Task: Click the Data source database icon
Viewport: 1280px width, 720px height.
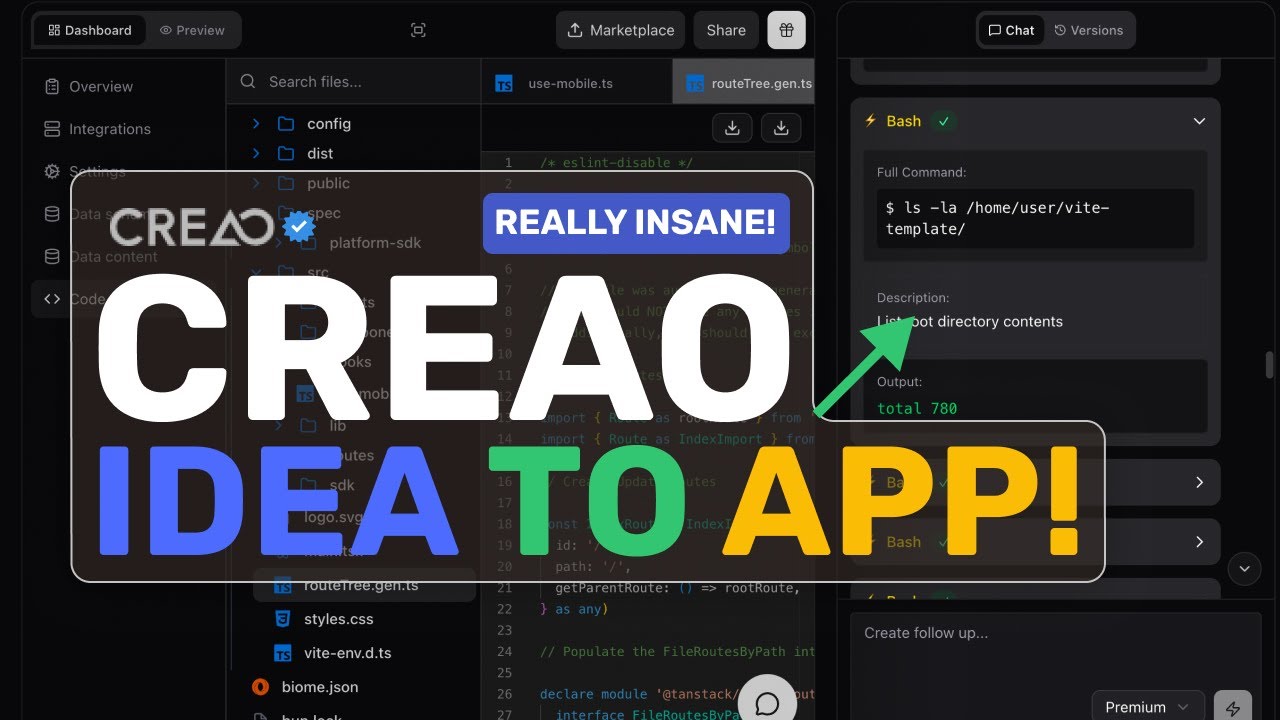Action: click(x=52, y=213)
